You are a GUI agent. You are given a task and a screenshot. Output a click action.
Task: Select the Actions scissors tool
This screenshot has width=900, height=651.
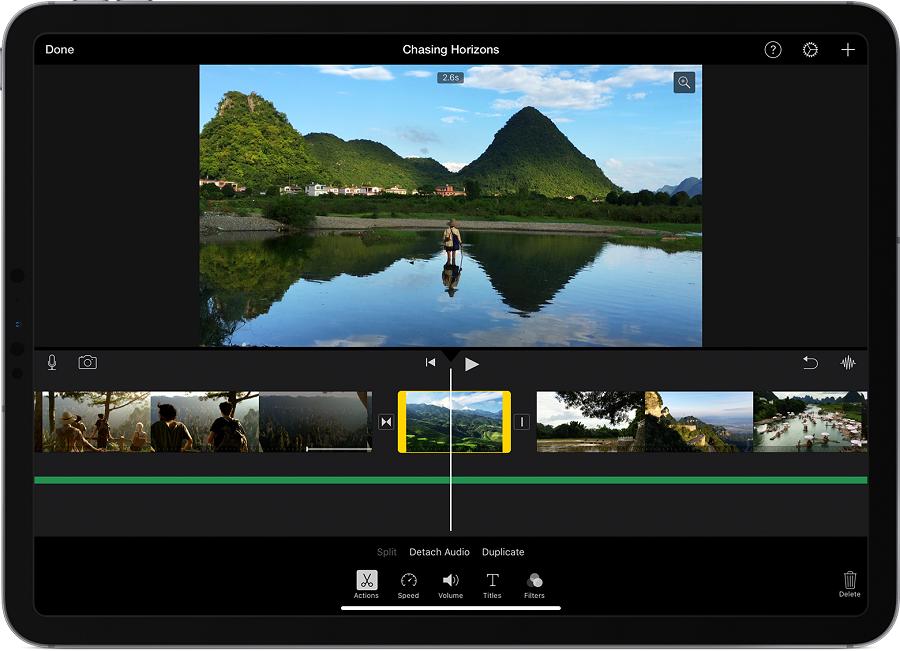coord(365,581)
